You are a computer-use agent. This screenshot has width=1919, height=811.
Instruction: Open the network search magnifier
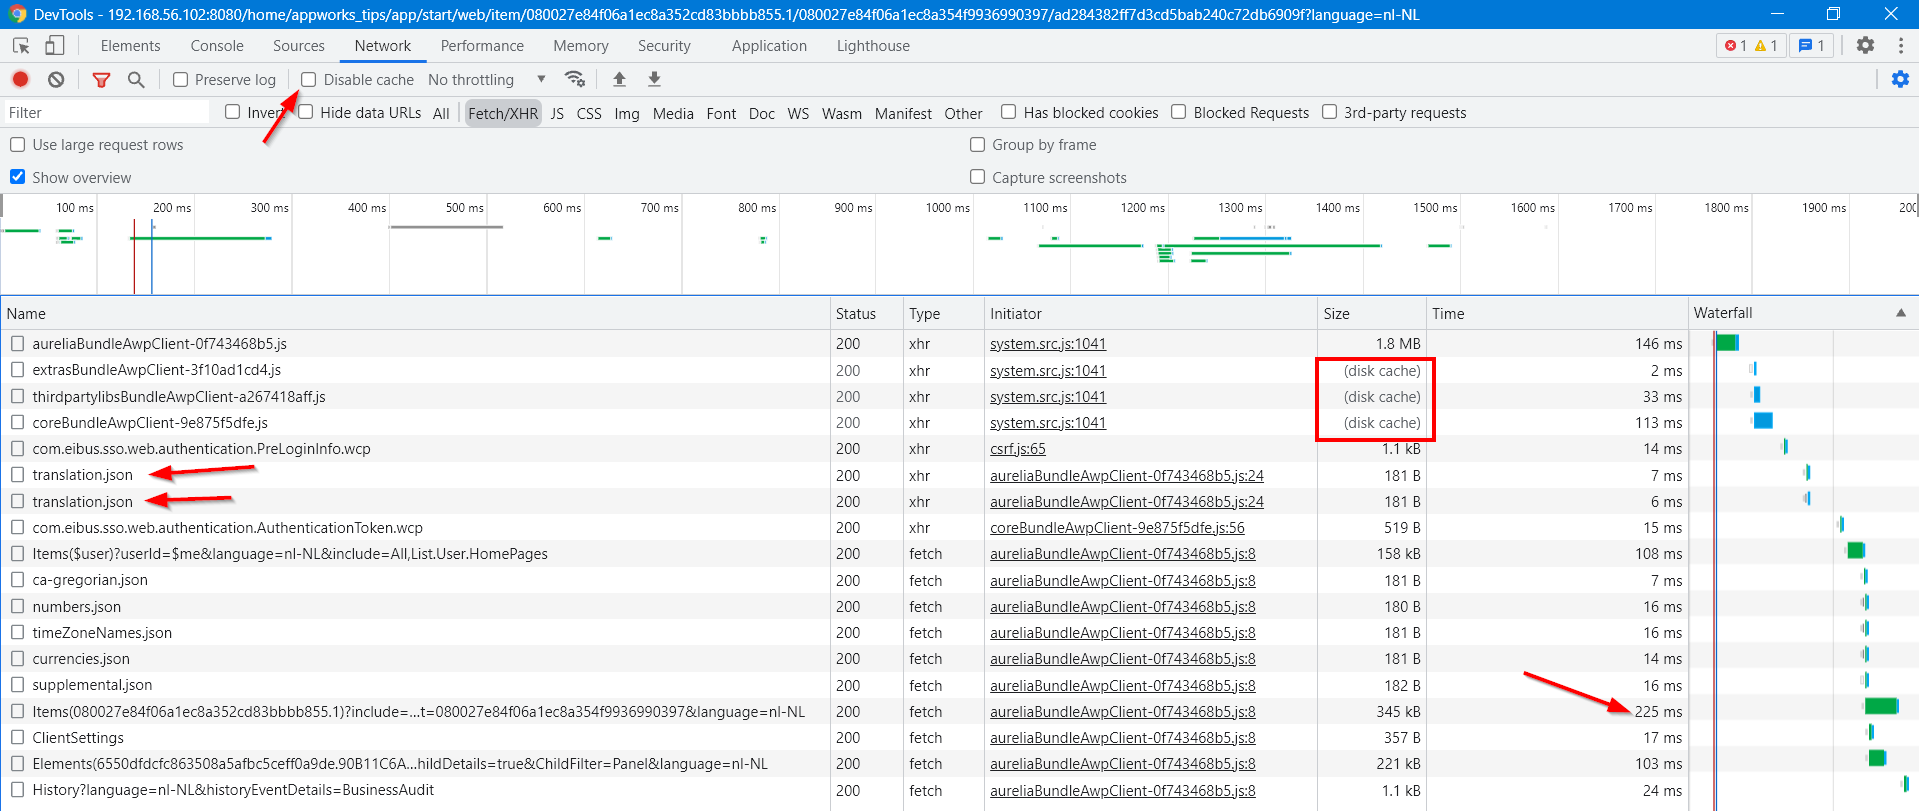136,80
